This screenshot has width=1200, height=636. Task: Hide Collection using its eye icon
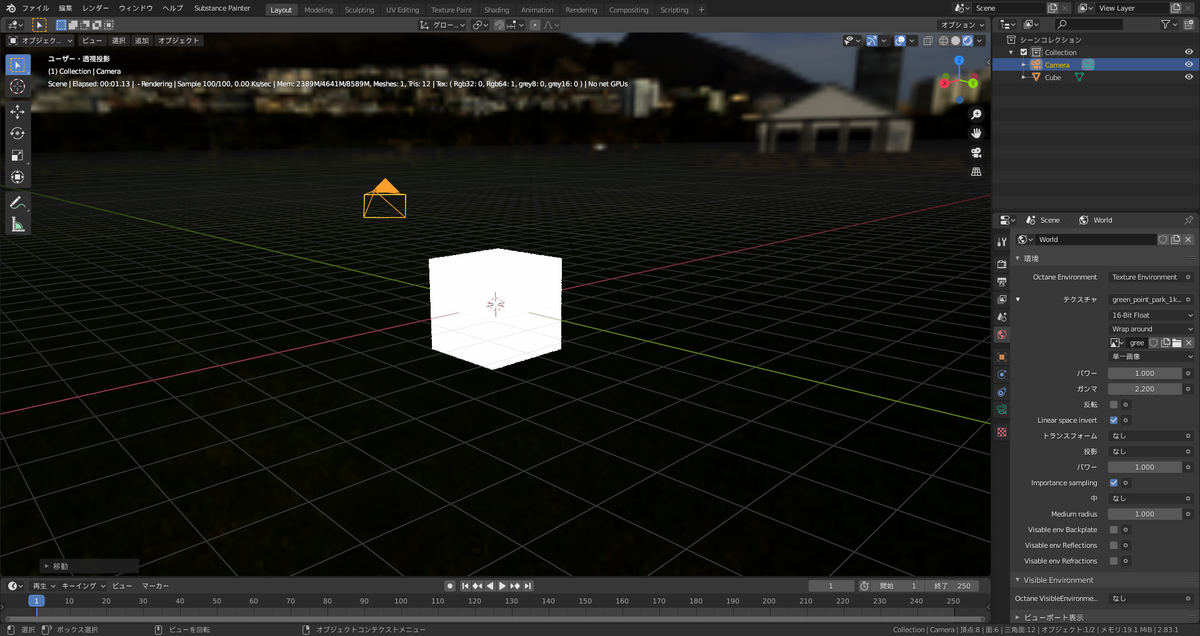1188,52
